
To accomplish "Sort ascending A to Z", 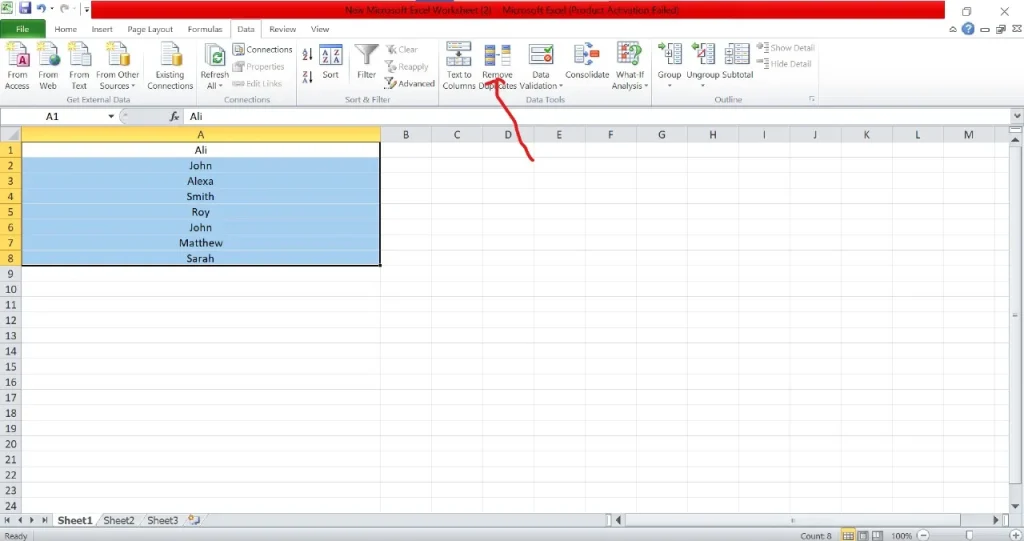I will point(307,54).
